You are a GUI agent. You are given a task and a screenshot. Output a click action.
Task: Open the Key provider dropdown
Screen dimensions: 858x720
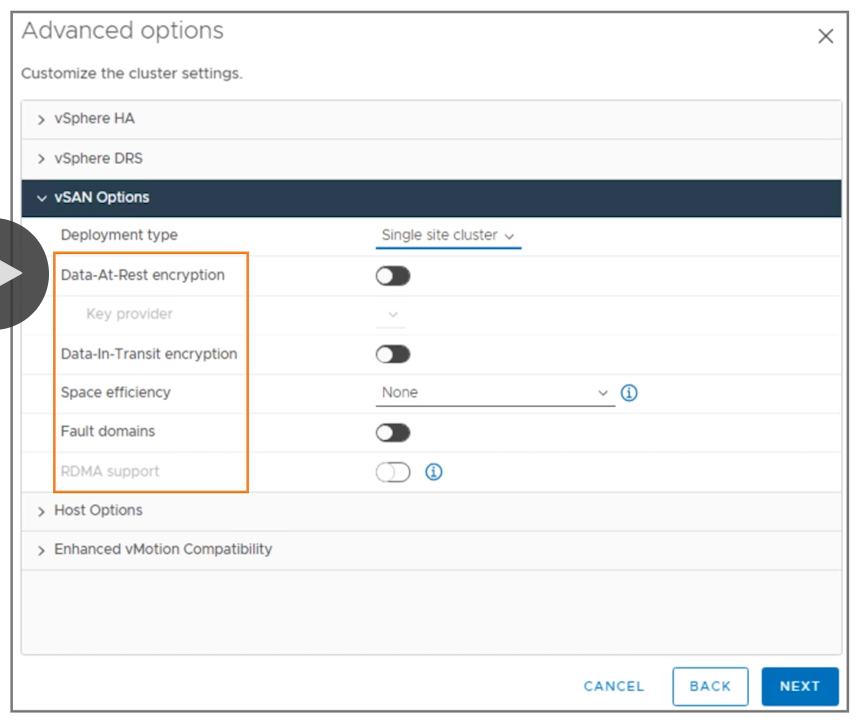pyautogui.click(x=392, y=315)
